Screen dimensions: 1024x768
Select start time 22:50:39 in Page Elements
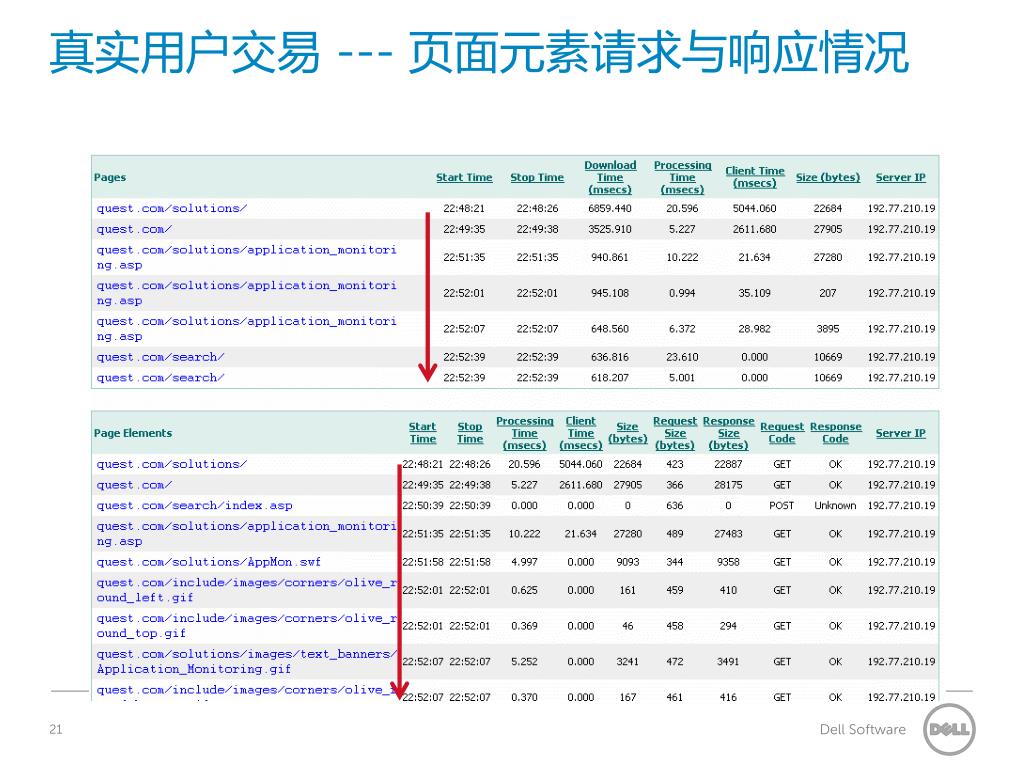(x=423, y=505)
